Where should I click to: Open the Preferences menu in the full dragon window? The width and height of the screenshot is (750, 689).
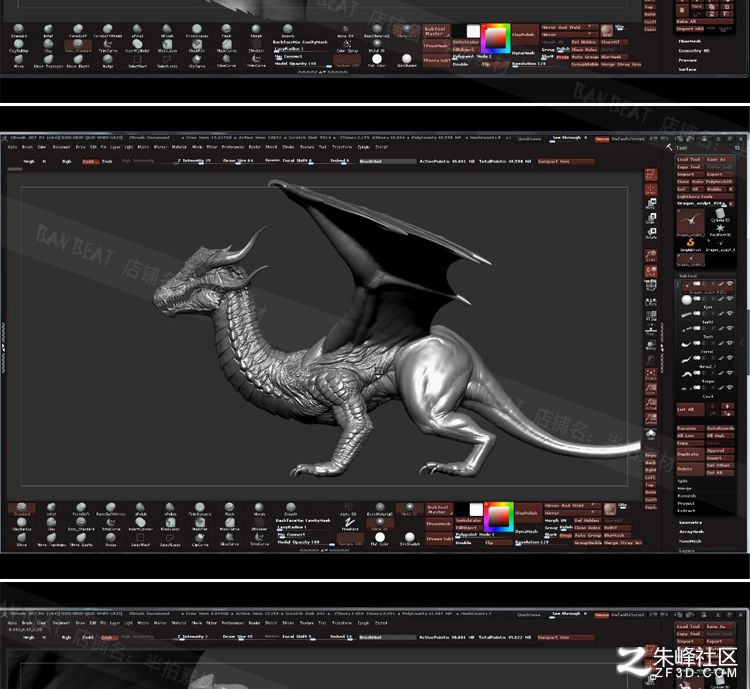click(232, 147)
